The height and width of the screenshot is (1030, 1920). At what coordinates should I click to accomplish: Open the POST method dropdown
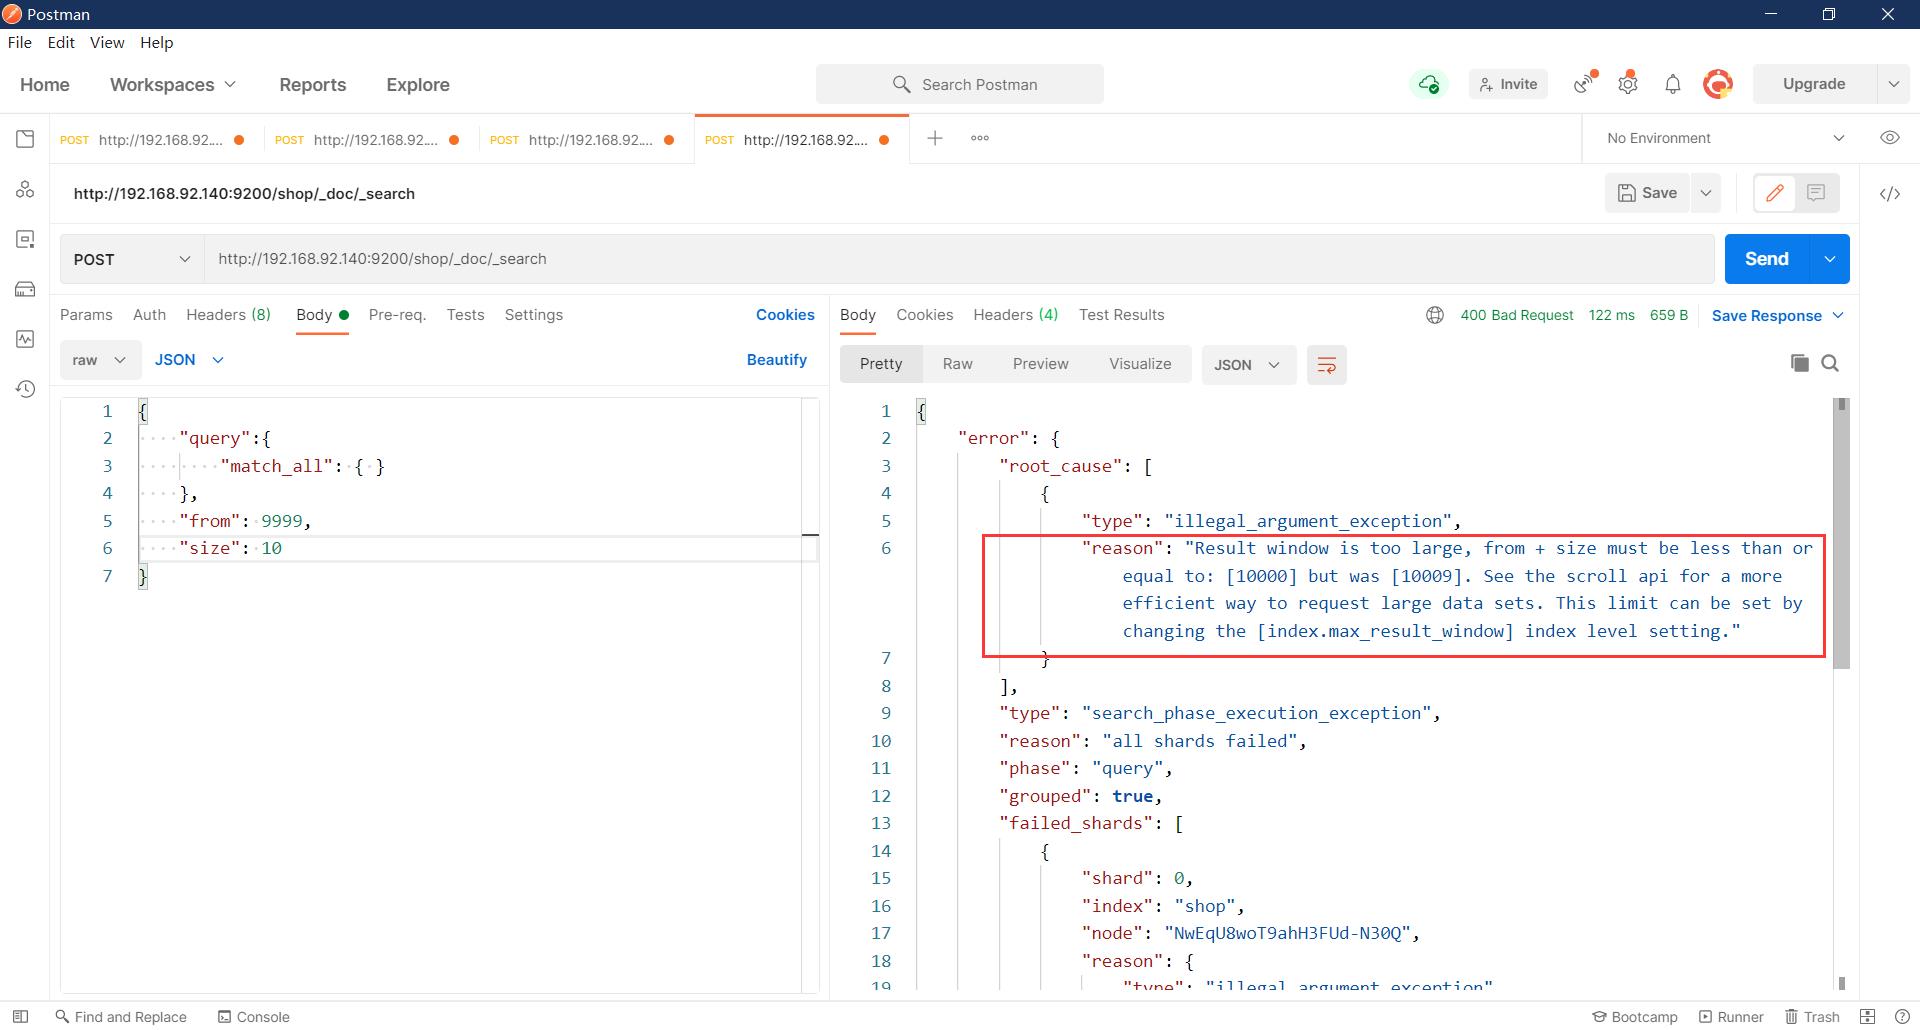click(132, 259)
